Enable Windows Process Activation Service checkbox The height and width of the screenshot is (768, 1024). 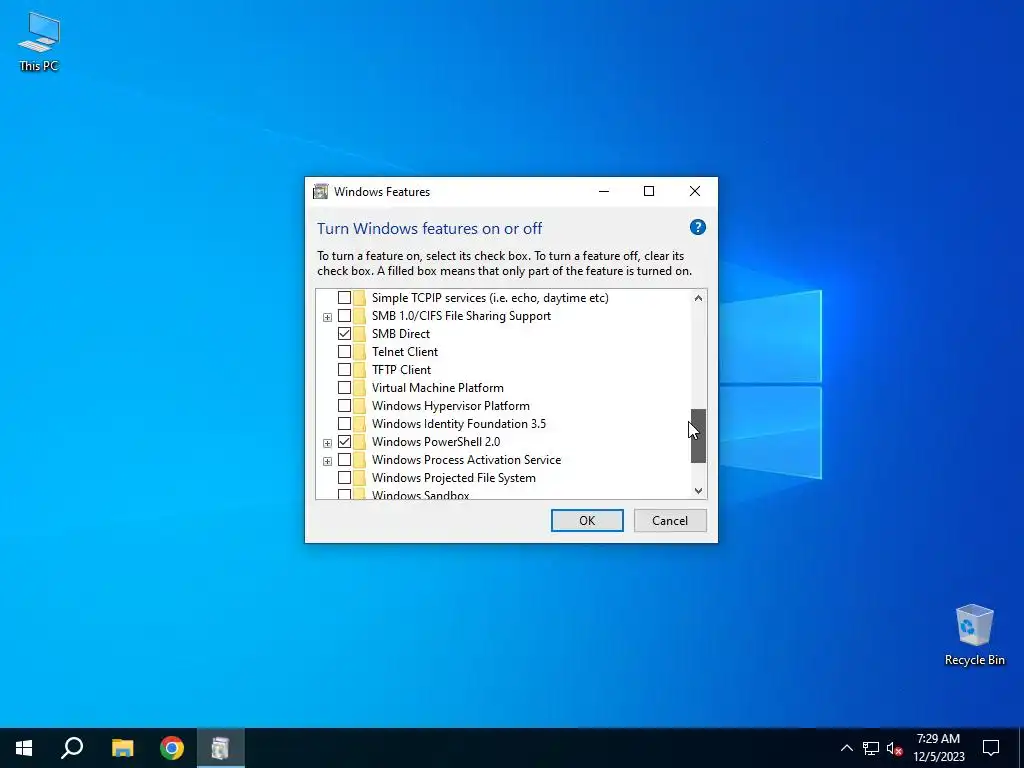[344, 460]
